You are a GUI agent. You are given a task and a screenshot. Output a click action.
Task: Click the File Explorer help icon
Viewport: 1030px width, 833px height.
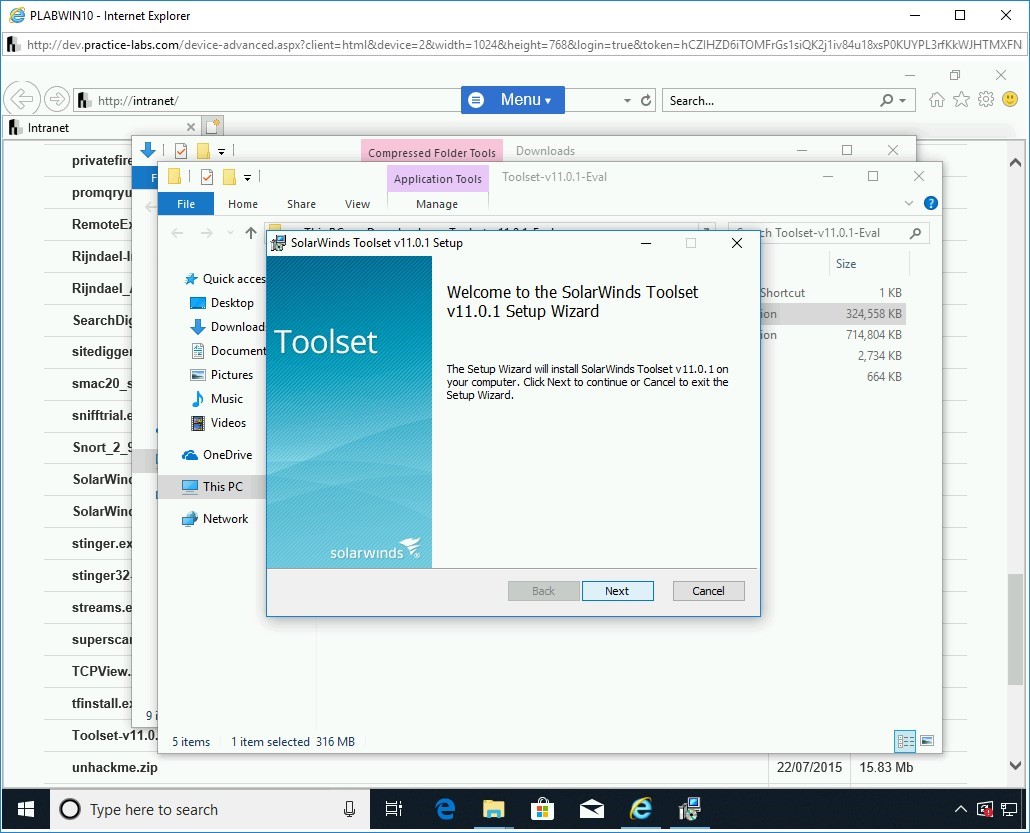[x=931, y=203]
